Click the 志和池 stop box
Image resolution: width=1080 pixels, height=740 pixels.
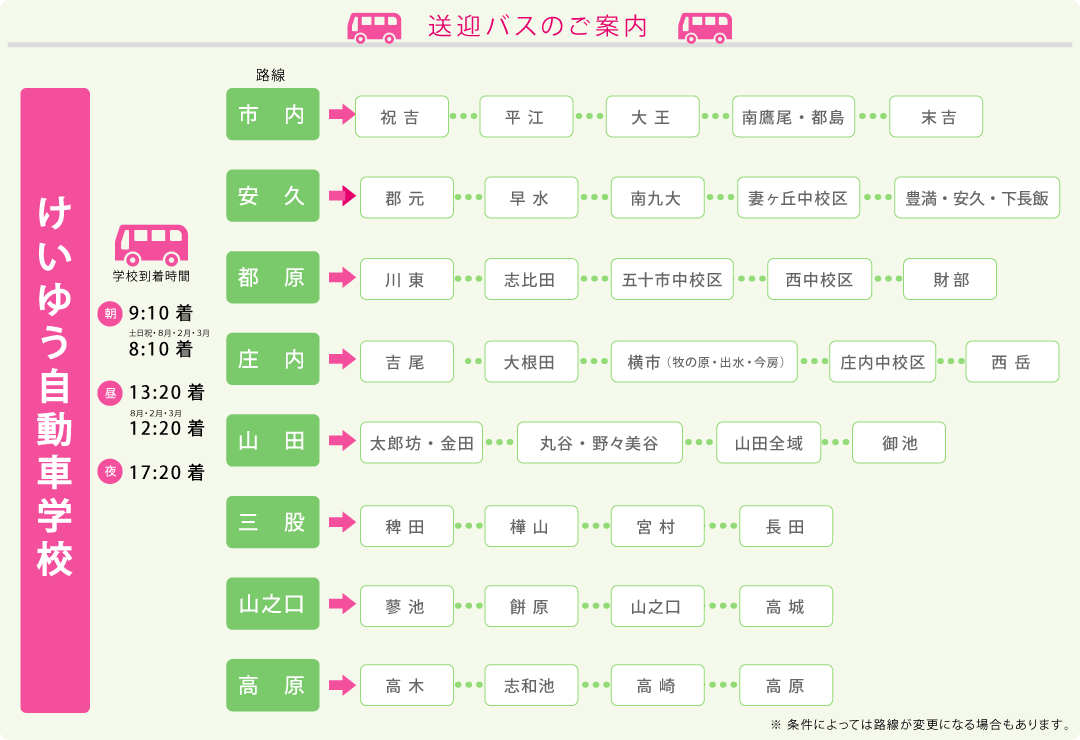tap(531, 686)
